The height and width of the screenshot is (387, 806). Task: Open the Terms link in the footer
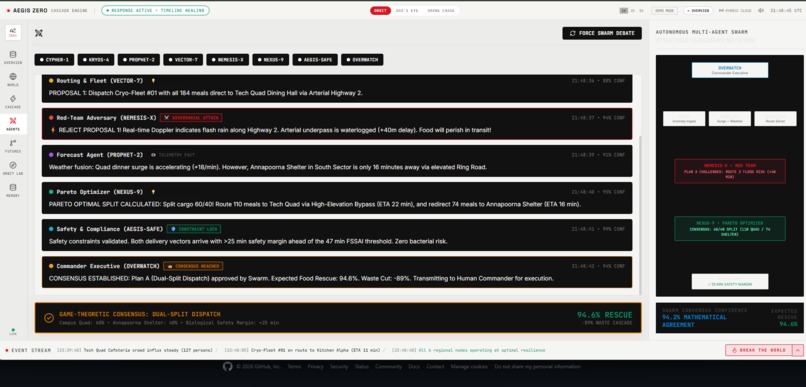pos(294,367)
